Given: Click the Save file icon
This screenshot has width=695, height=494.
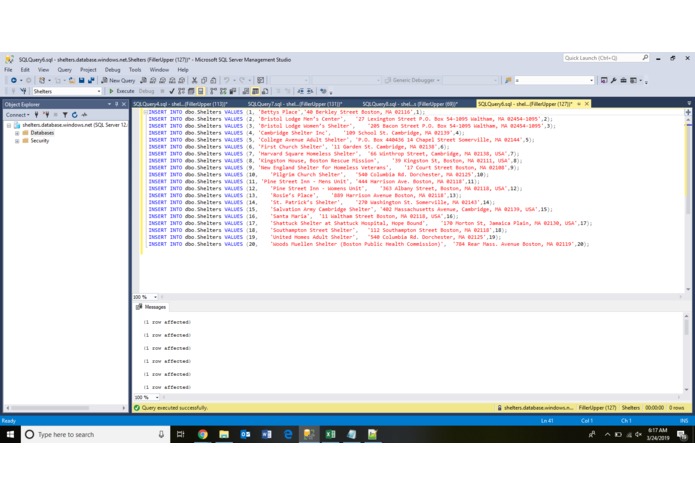Looking at the screenshot, I should coord(81,80).
